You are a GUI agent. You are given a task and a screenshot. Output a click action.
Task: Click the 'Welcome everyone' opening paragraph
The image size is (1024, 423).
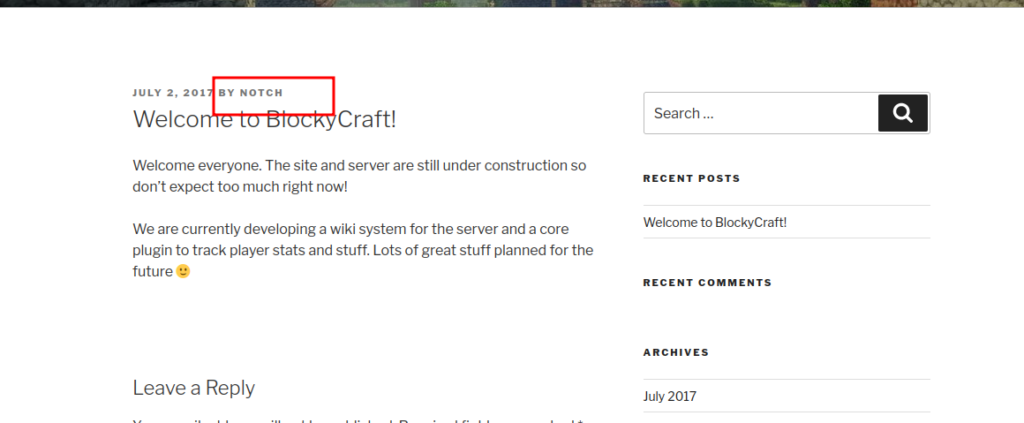pyautogui.click(x=359, y=176)
